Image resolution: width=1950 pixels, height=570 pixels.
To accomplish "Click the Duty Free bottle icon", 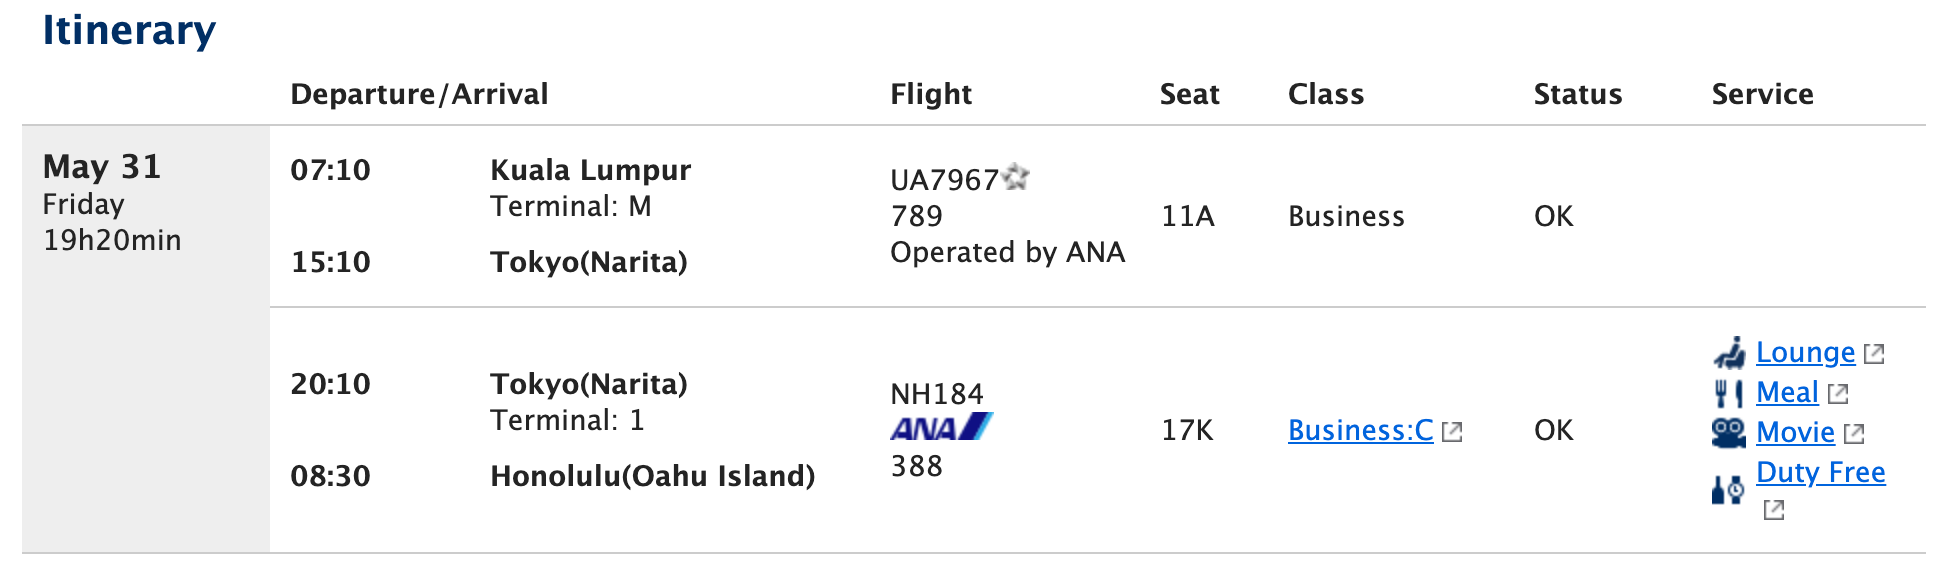I will (x=1727, y=490).
